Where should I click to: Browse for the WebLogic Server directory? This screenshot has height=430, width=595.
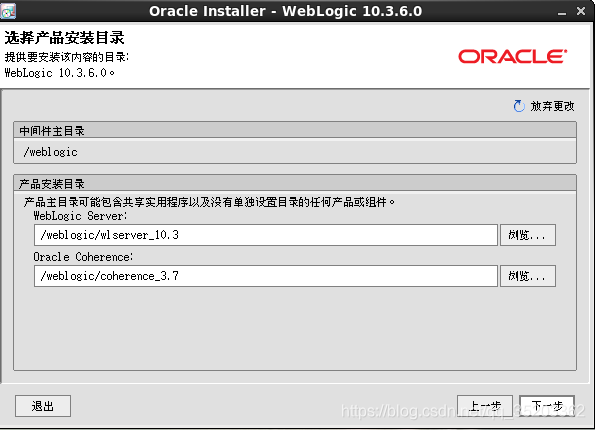tap(528, 235)
